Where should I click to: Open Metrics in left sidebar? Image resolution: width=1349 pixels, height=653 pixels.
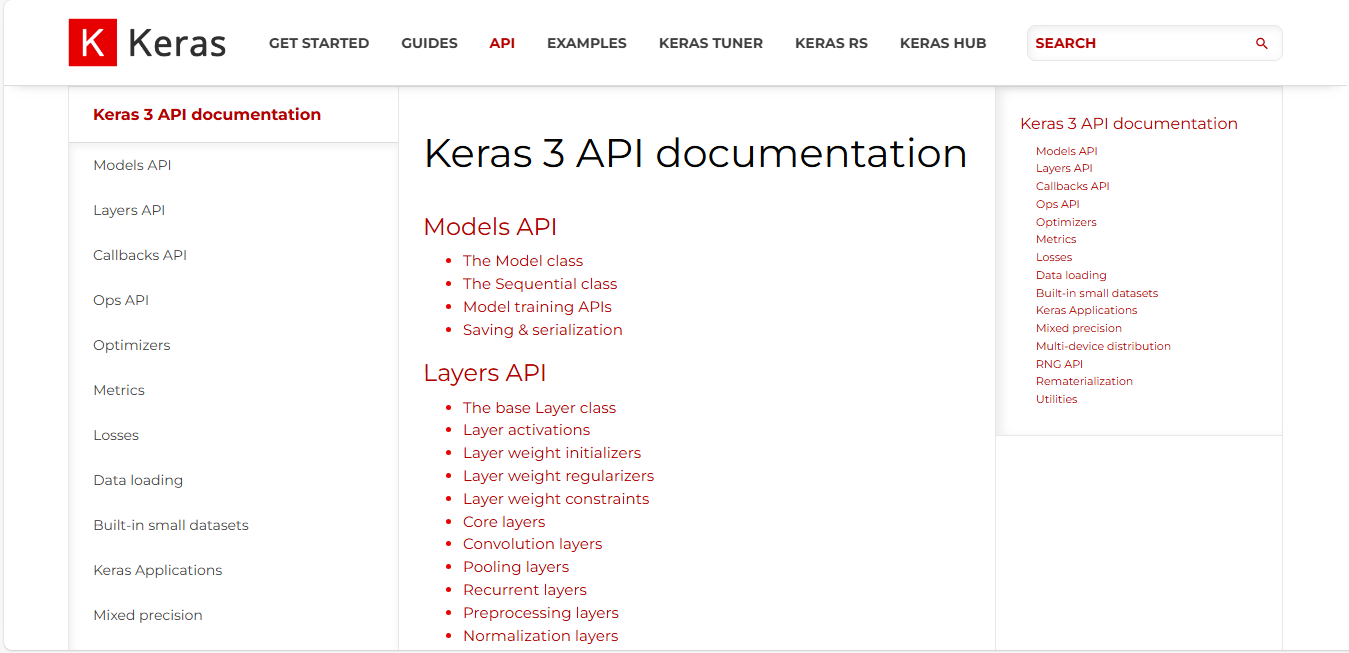pyautogui.click(x=119, y=390)
